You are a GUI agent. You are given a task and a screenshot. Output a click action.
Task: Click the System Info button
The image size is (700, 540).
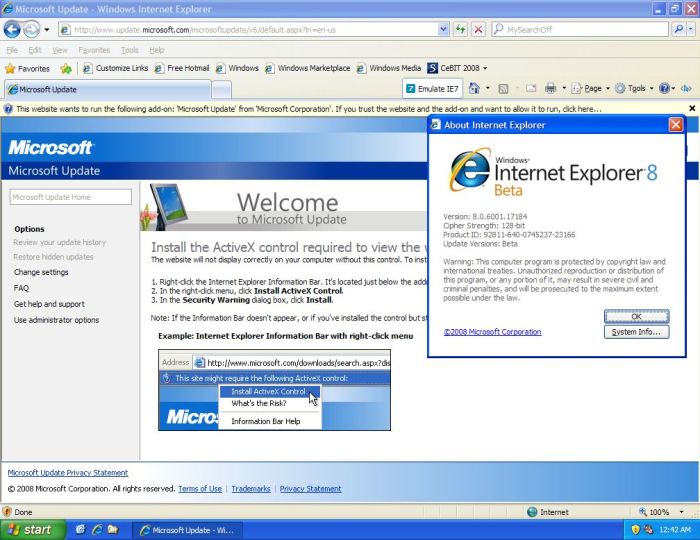tap(637, 332)
